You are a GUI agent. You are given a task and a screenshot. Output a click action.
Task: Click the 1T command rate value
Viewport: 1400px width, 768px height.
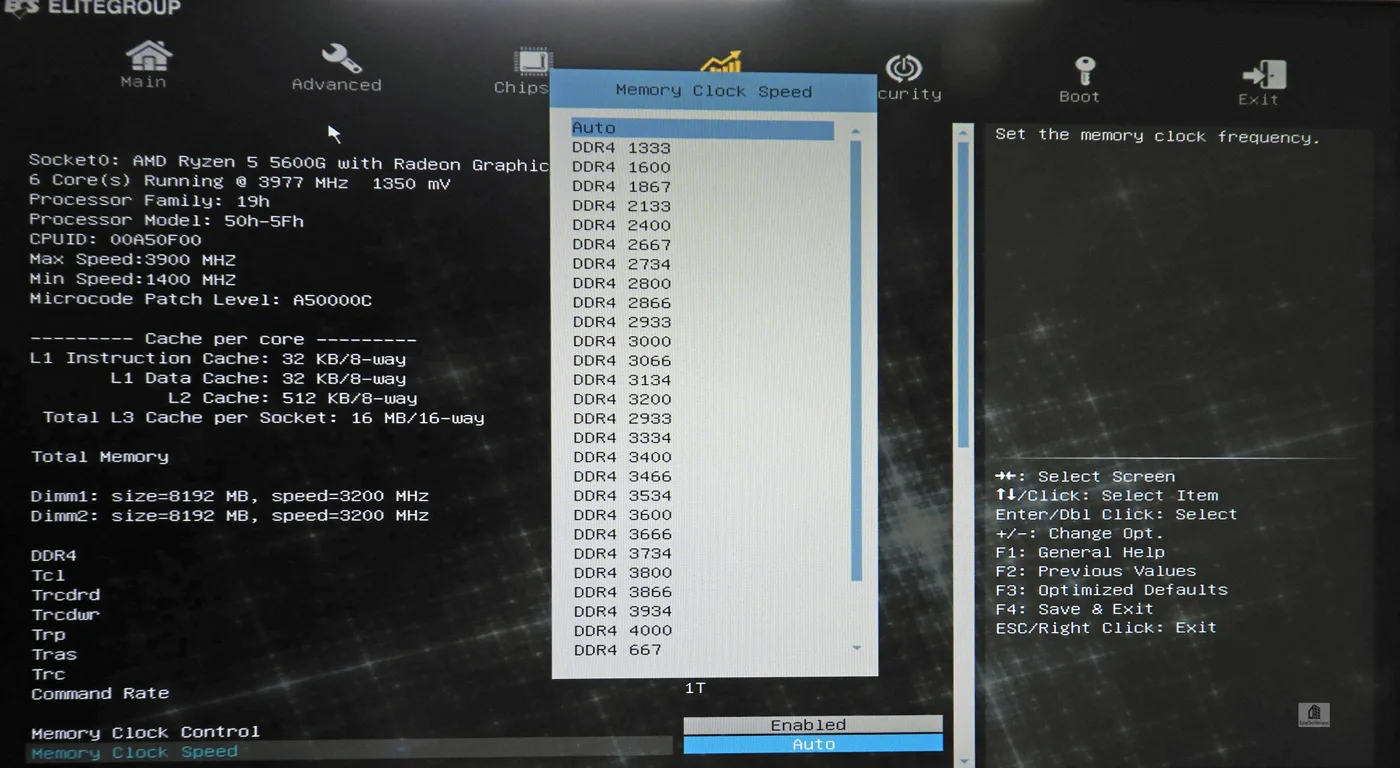click(x=695, y=688)
